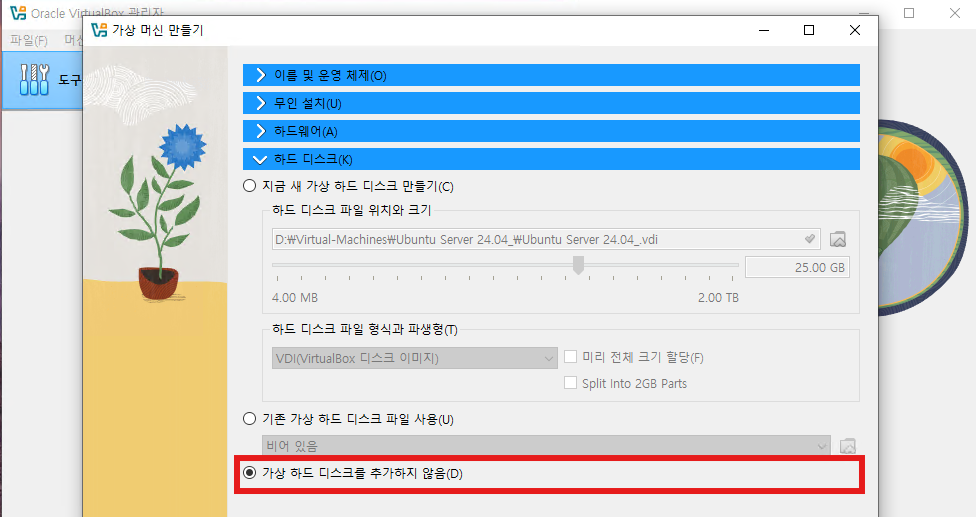The width and height of the screenshot is (976, 517).
Task: Click the 2.00 TB maximum size label
Action: pyautogui.click(x=718, y=297)
